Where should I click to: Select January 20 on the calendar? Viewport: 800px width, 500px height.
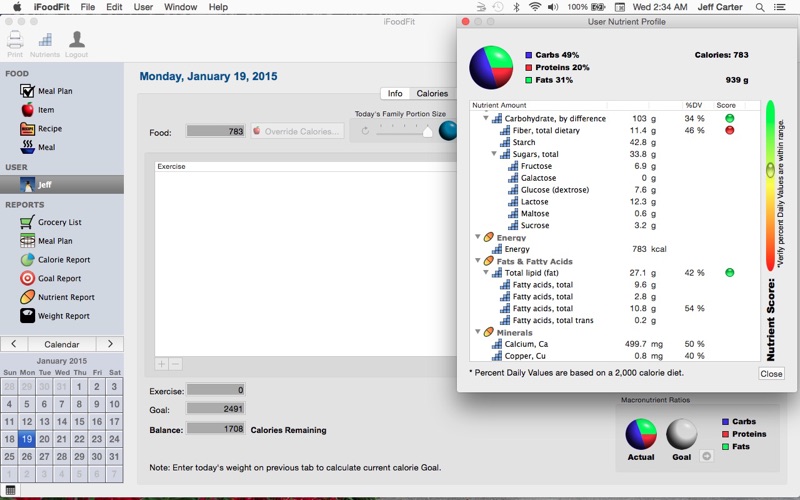click(44, 439)
